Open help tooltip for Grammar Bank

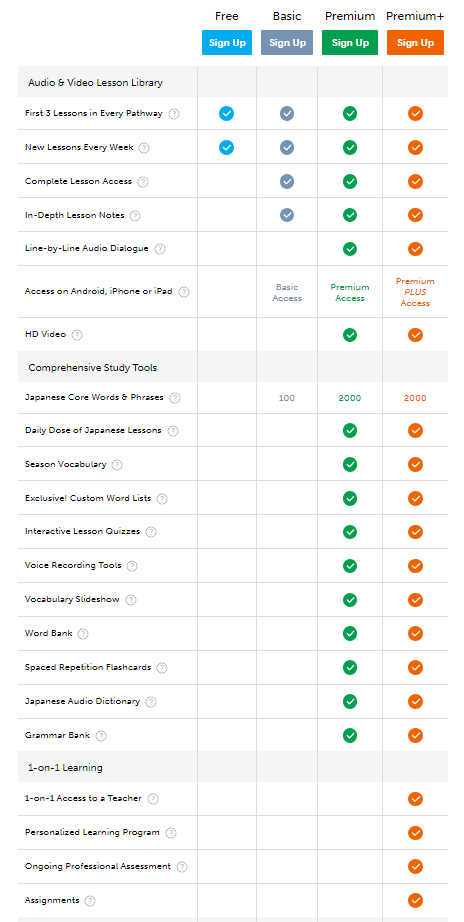tap(101, 736)
